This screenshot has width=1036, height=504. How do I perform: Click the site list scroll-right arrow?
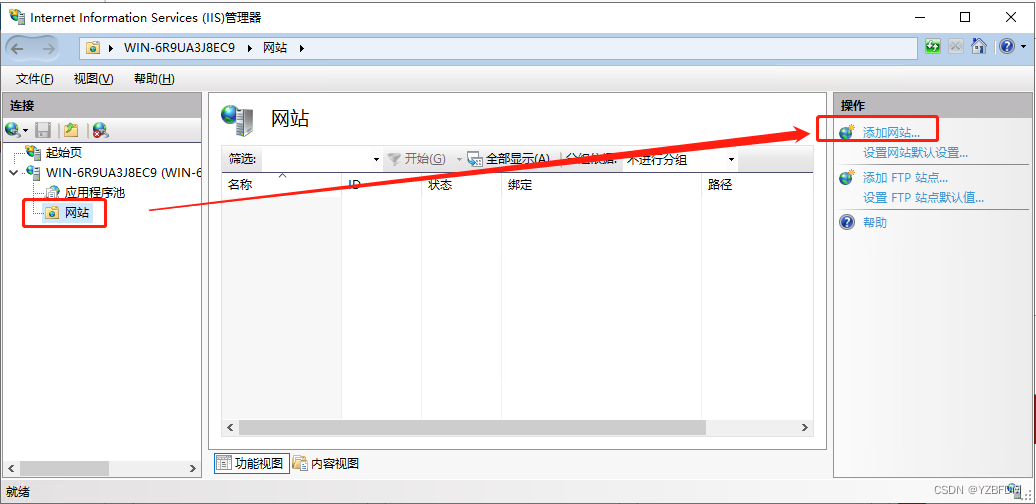(x=804, y=428)
